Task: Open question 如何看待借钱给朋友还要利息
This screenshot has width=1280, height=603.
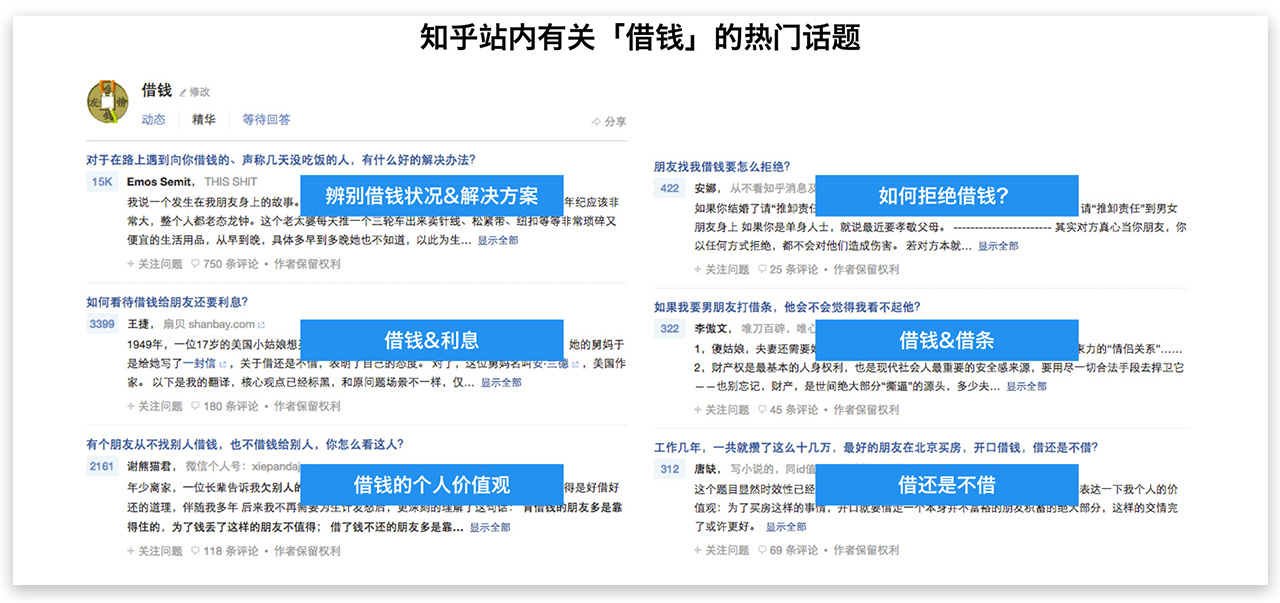Action: (167, 302)
